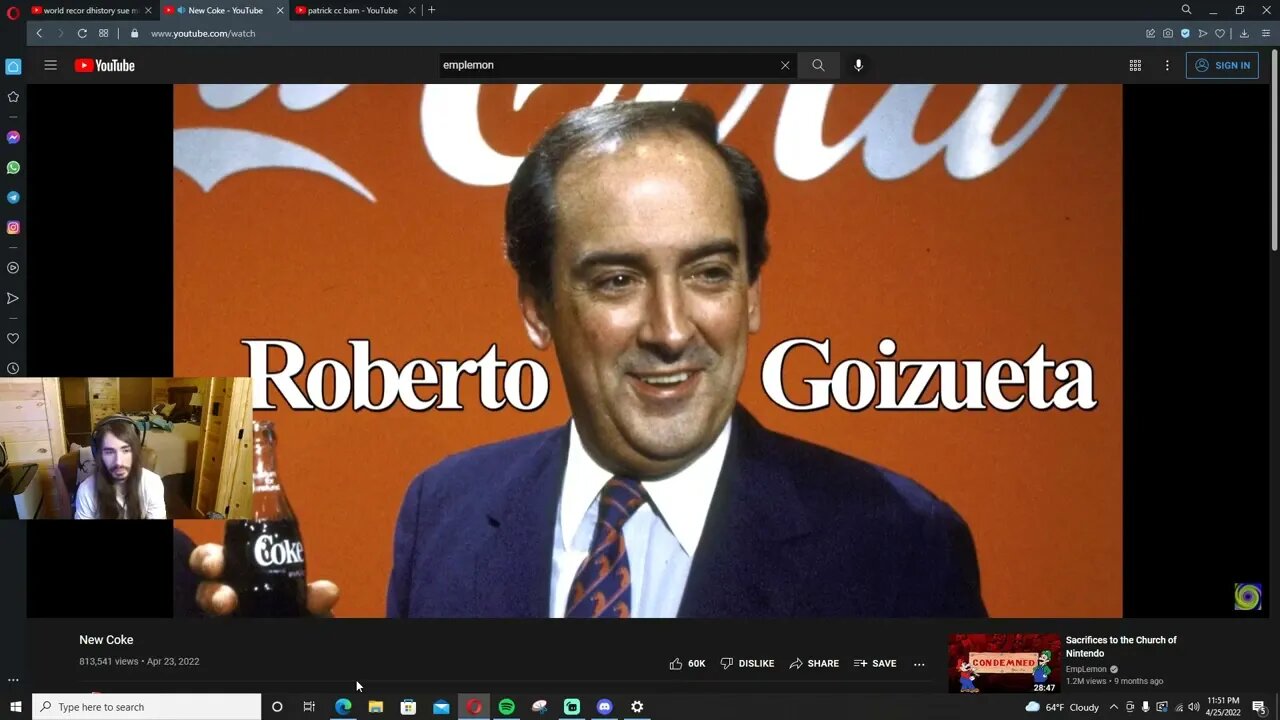Go to the YouTube logo home link
1280x720 pixels.
104,65
